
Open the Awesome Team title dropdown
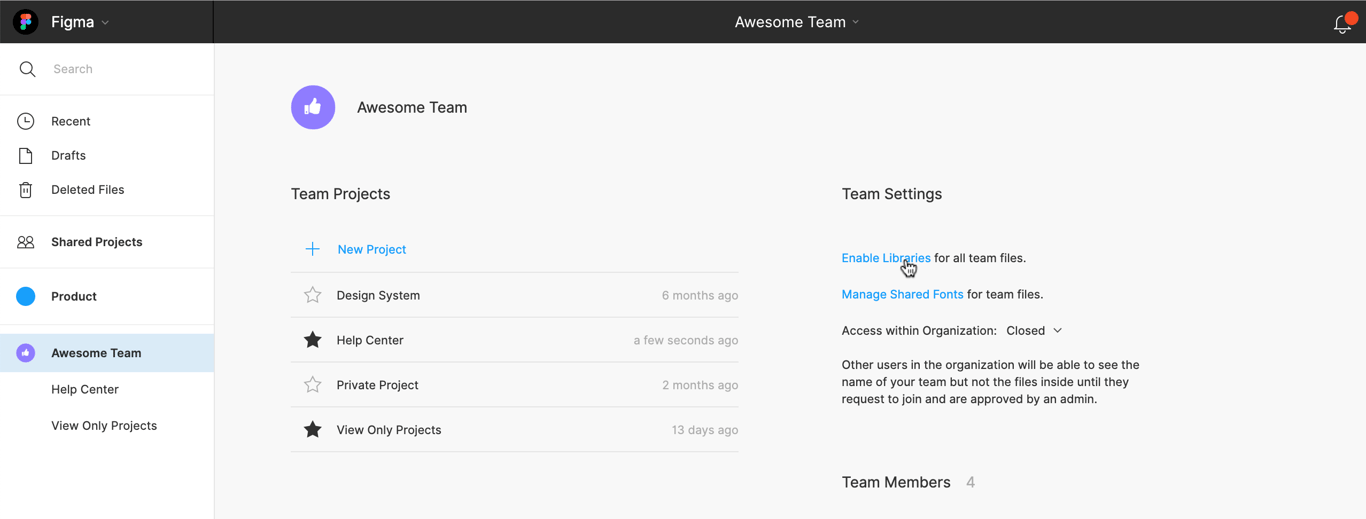[855, 22]
